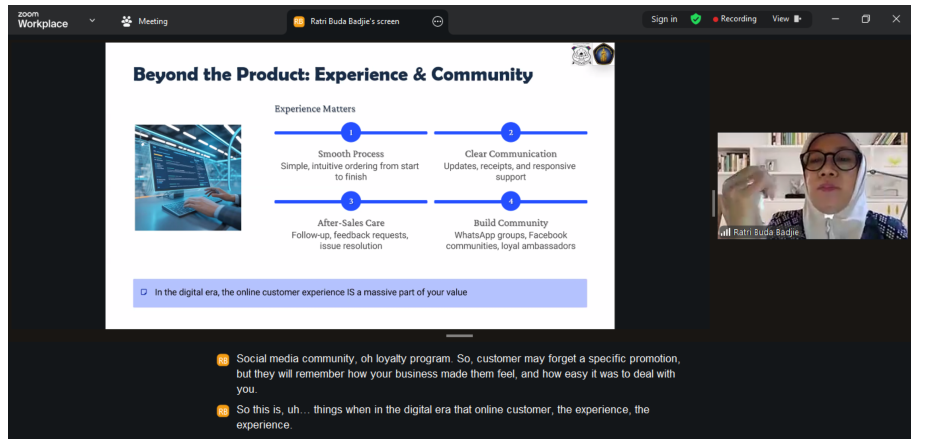This screenshot has height=439, width=943.
Task: Restore down the Zoom window
Action: tap(865, 19)
